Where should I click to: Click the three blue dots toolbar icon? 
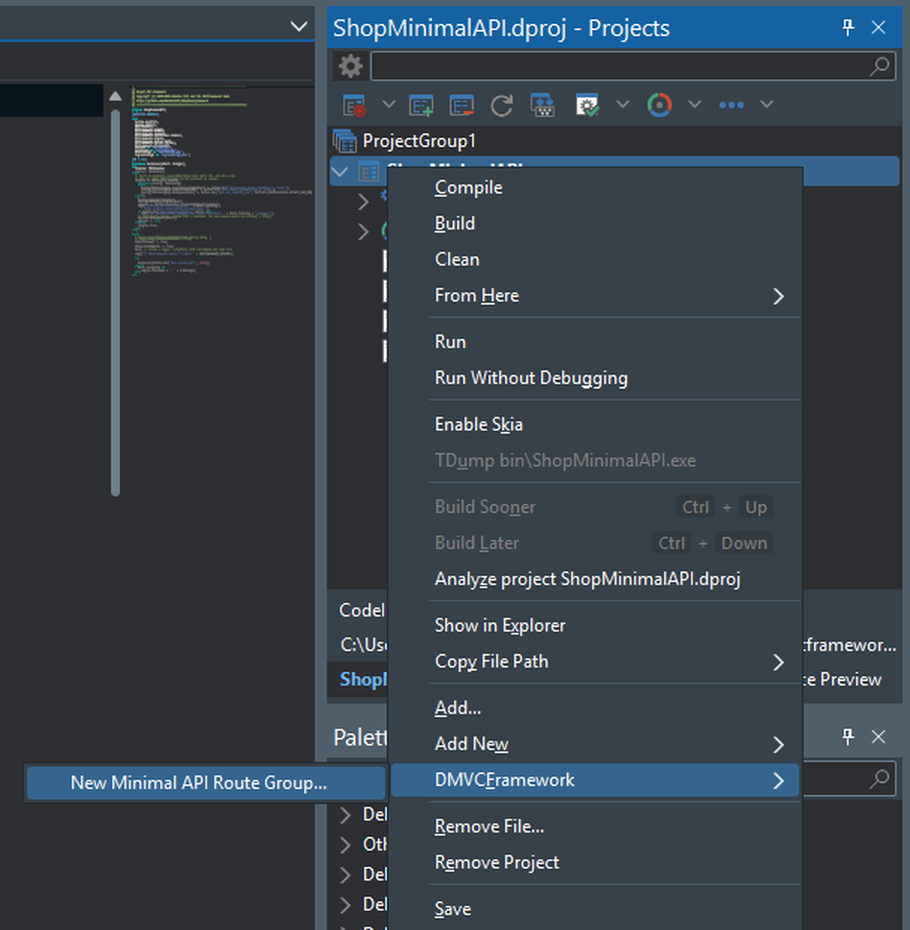[x=731, y=105]
